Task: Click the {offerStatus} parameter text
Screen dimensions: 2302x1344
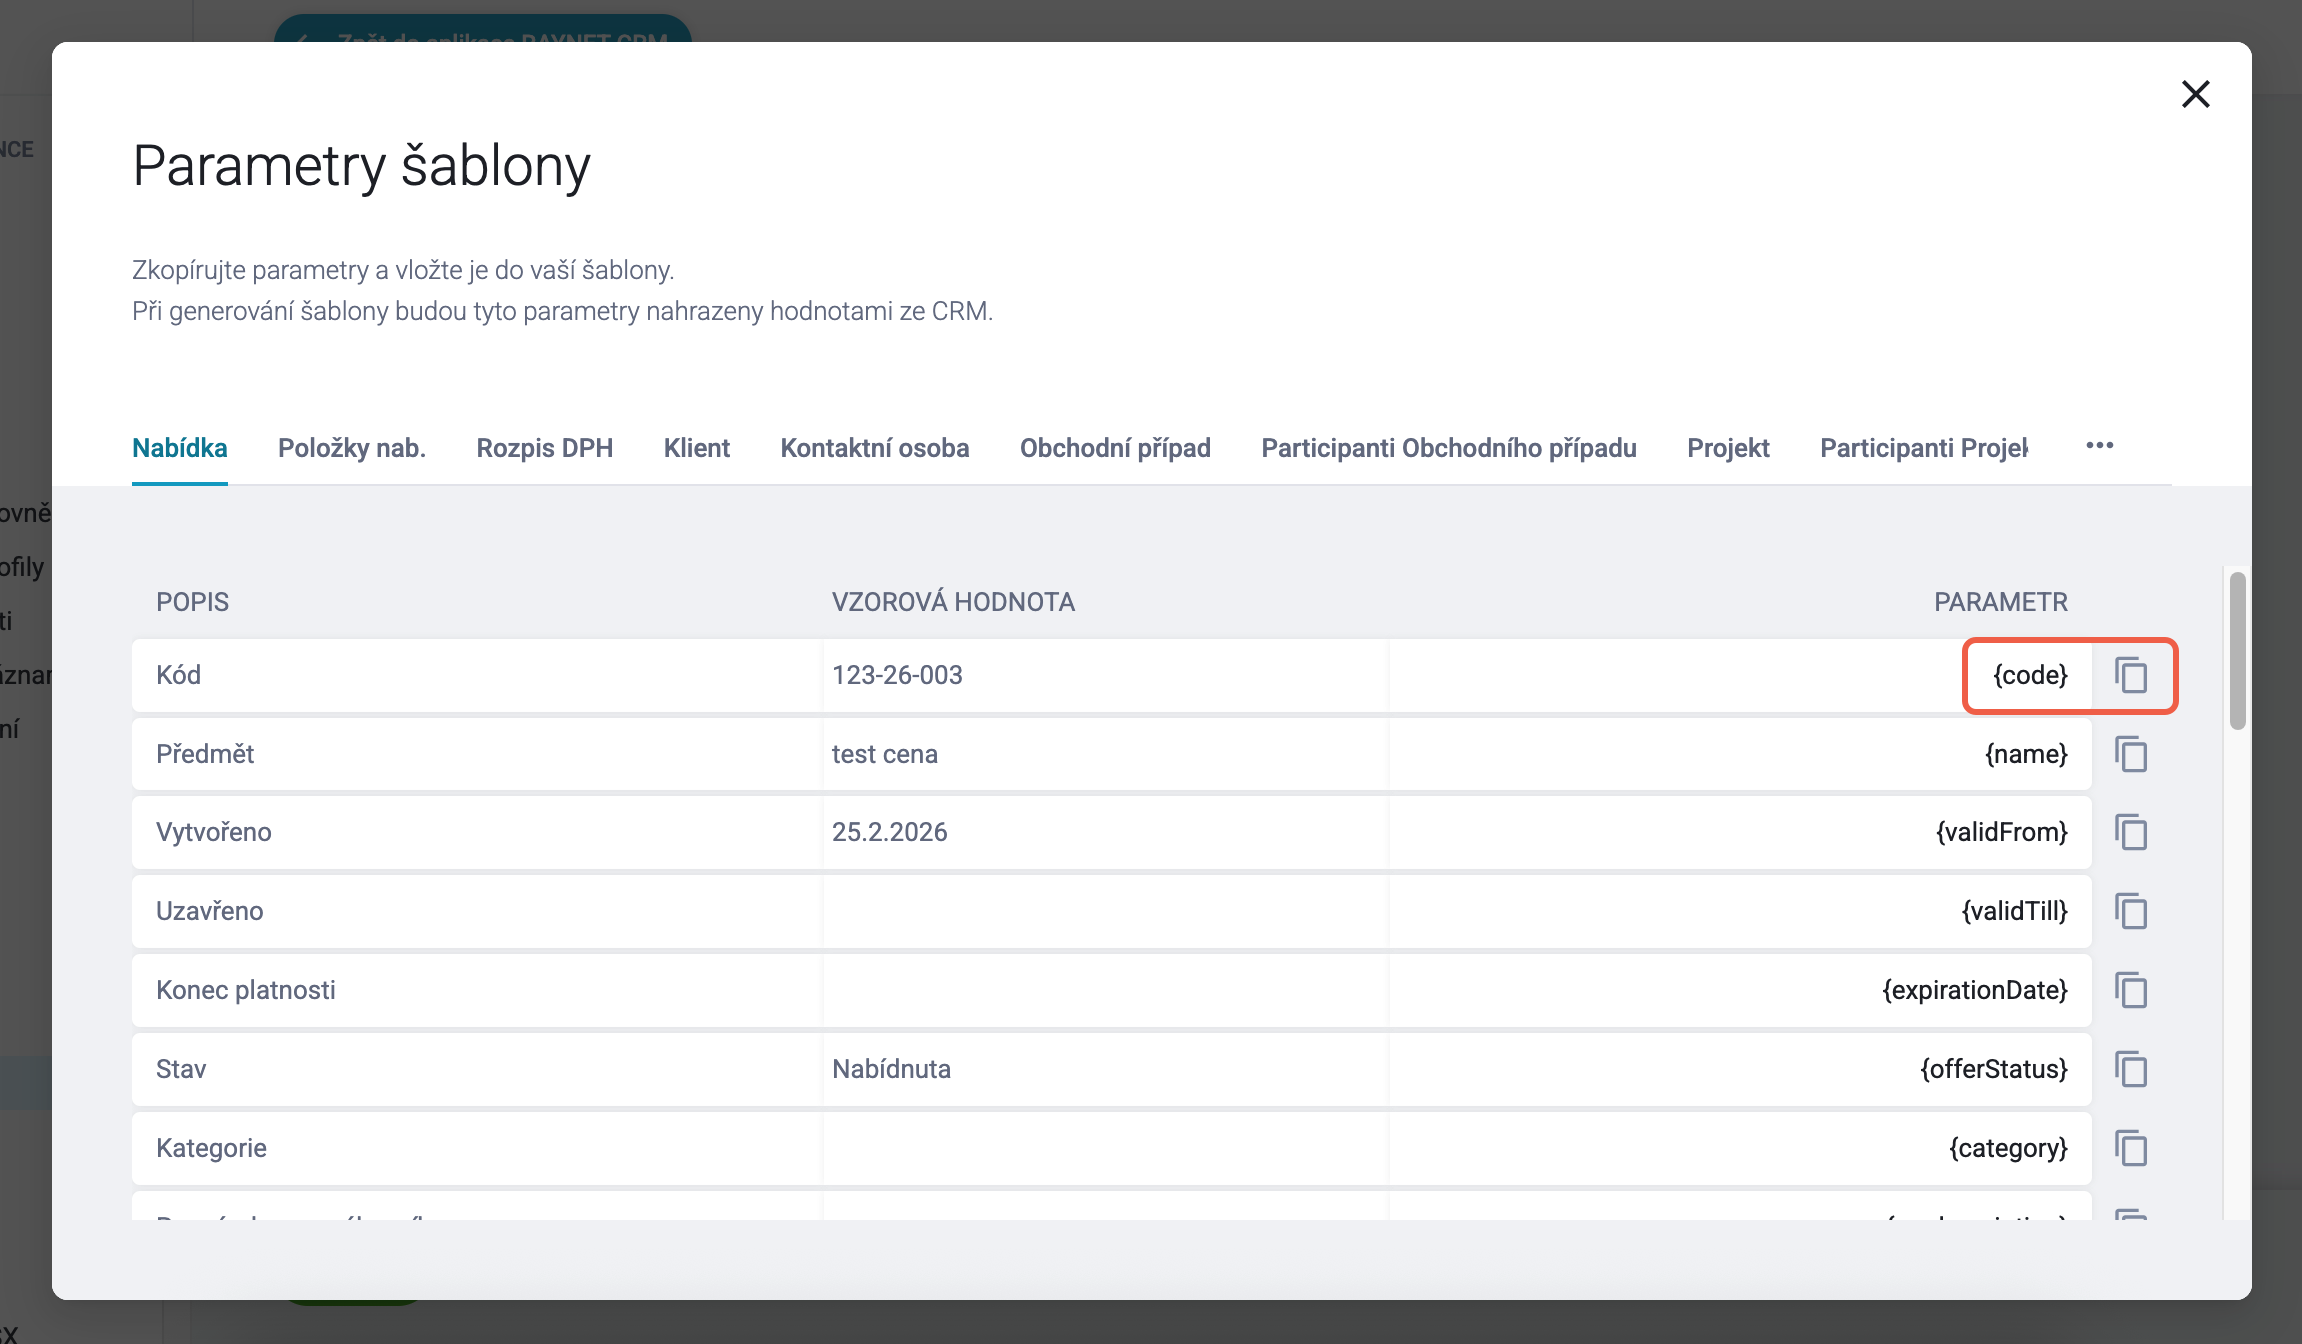Action: [x=1994, y=1069]
